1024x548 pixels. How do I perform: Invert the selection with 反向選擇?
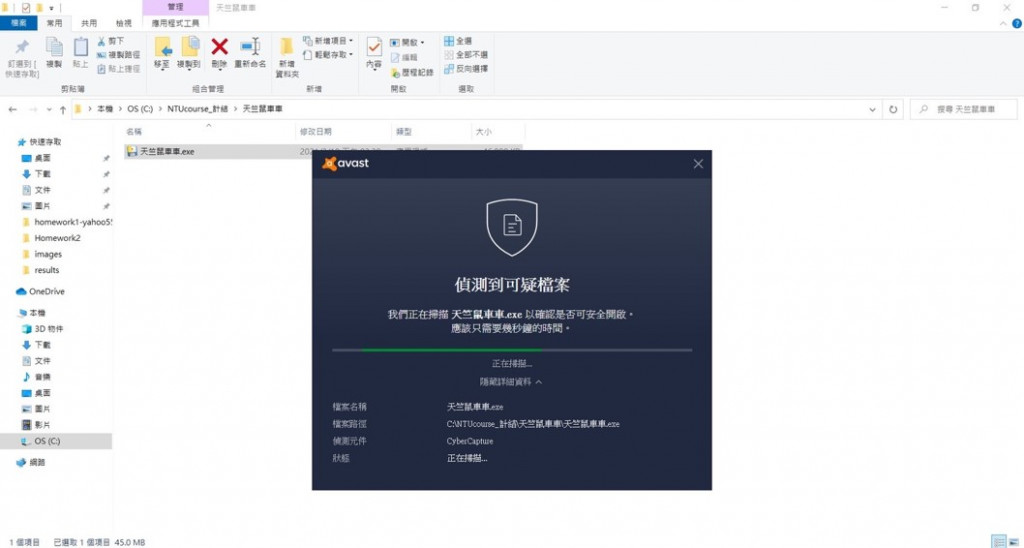[x=466, y=69]
